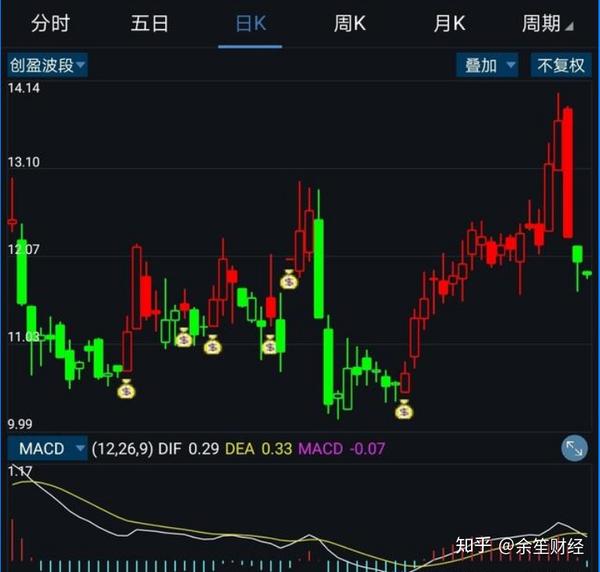Open the 叠加 overlay dropdown
This screenshot has width=600, height=572.
pos(487,65)
